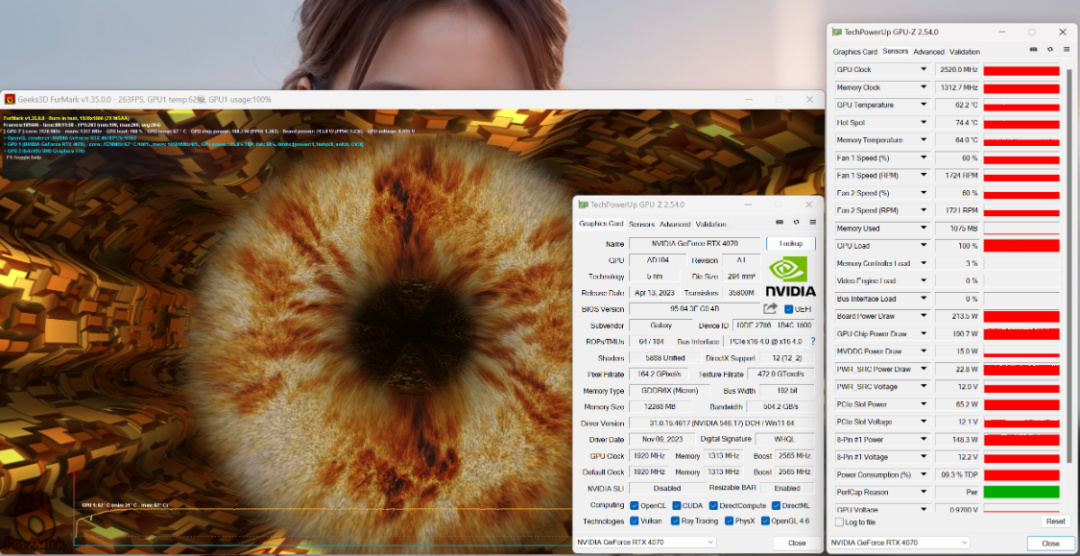The width and height of the screenshot is (1080, 556).
Task: Toggle the DirectCompute checkbox
Action: pyautogui.click(x=715, y=506)
